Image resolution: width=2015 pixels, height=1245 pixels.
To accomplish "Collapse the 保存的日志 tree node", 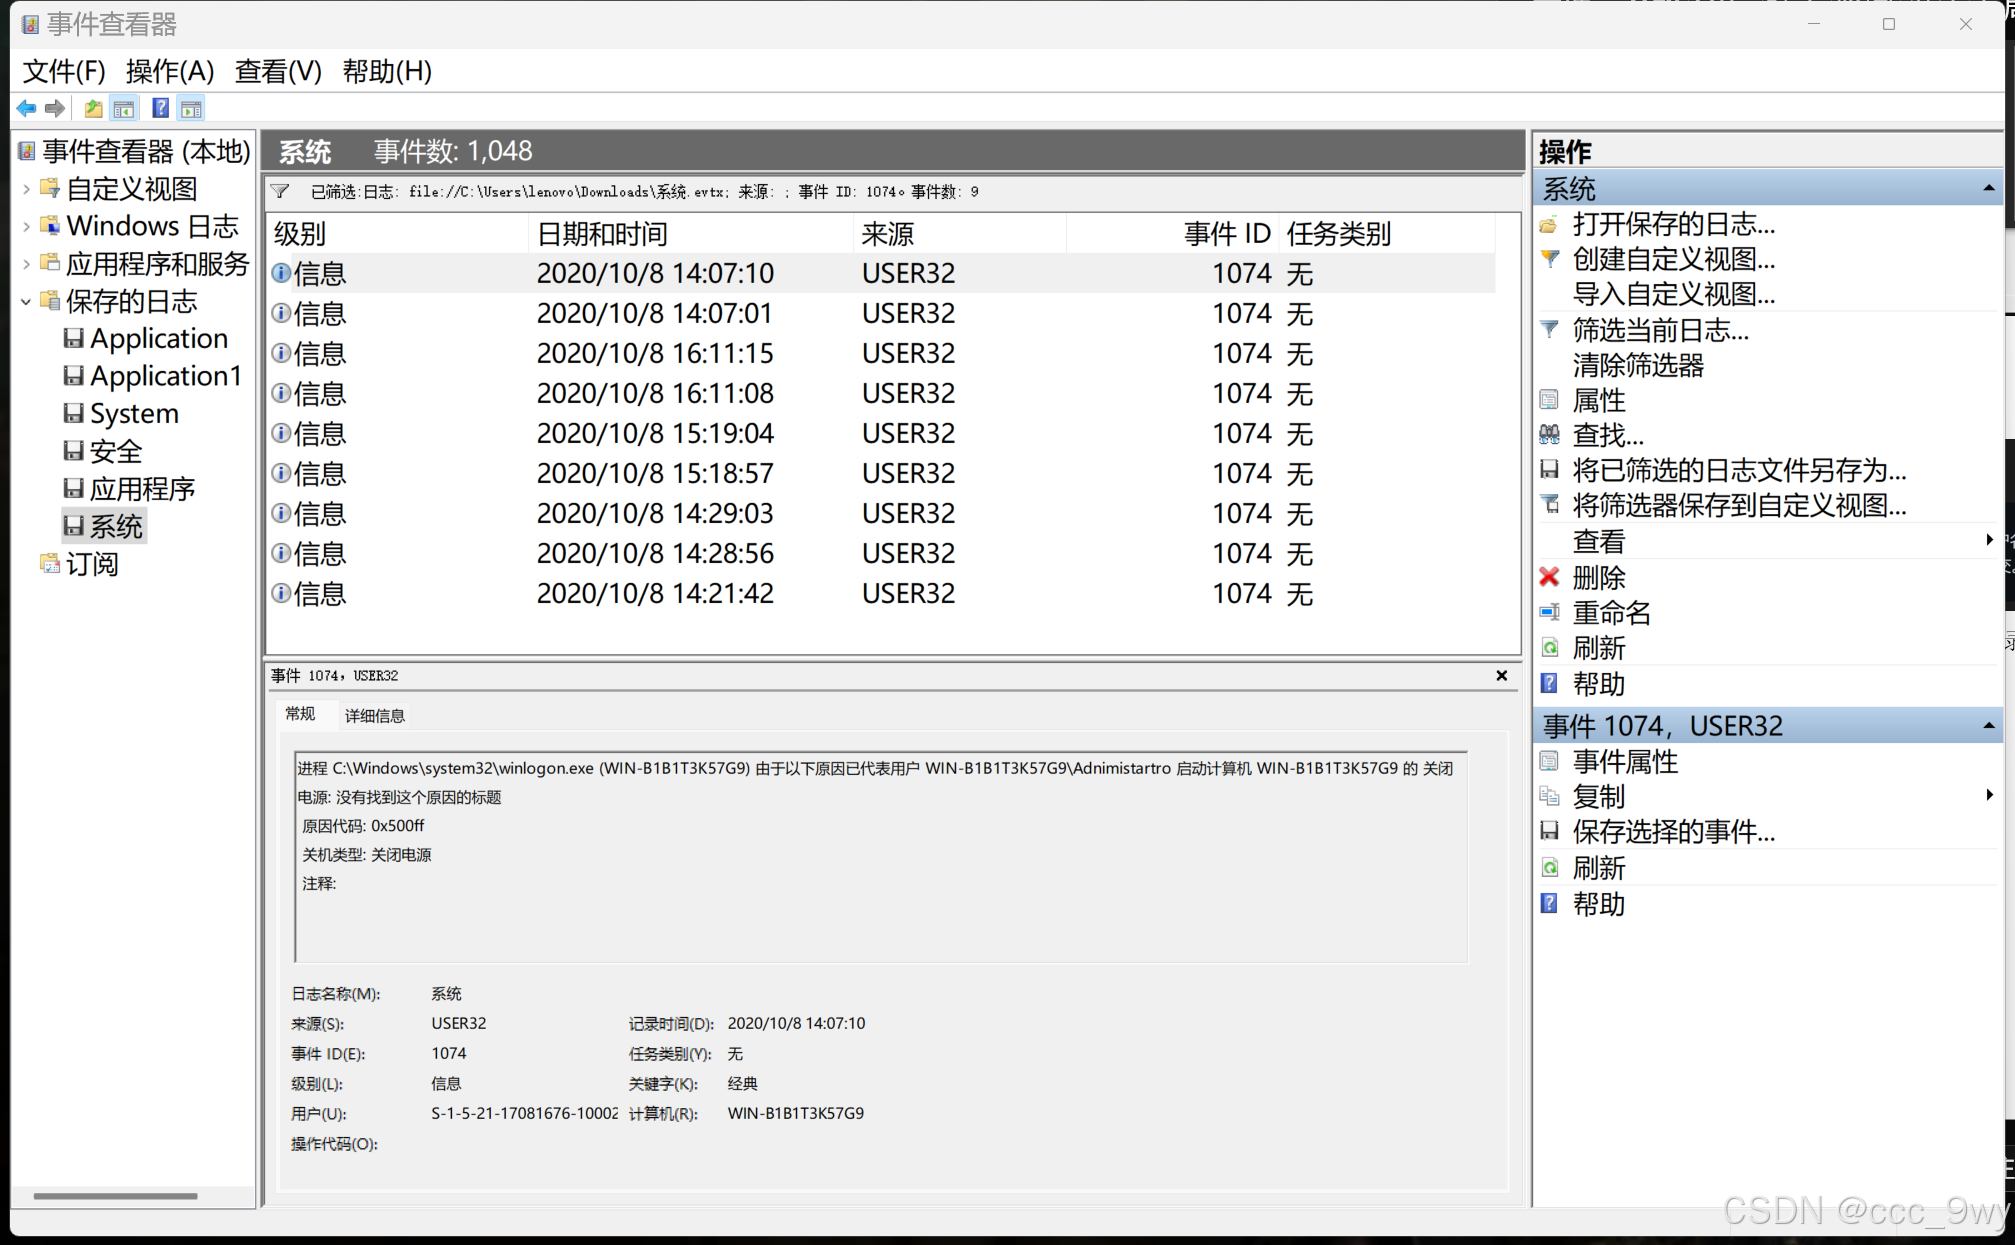I will [x=26, y=302].
